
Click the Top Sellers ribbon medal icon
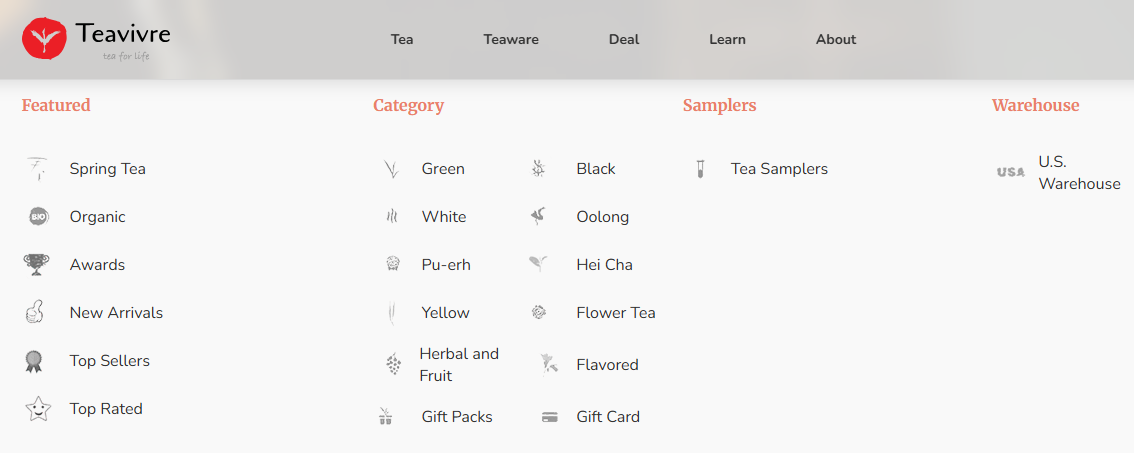[x=35, y=361]
